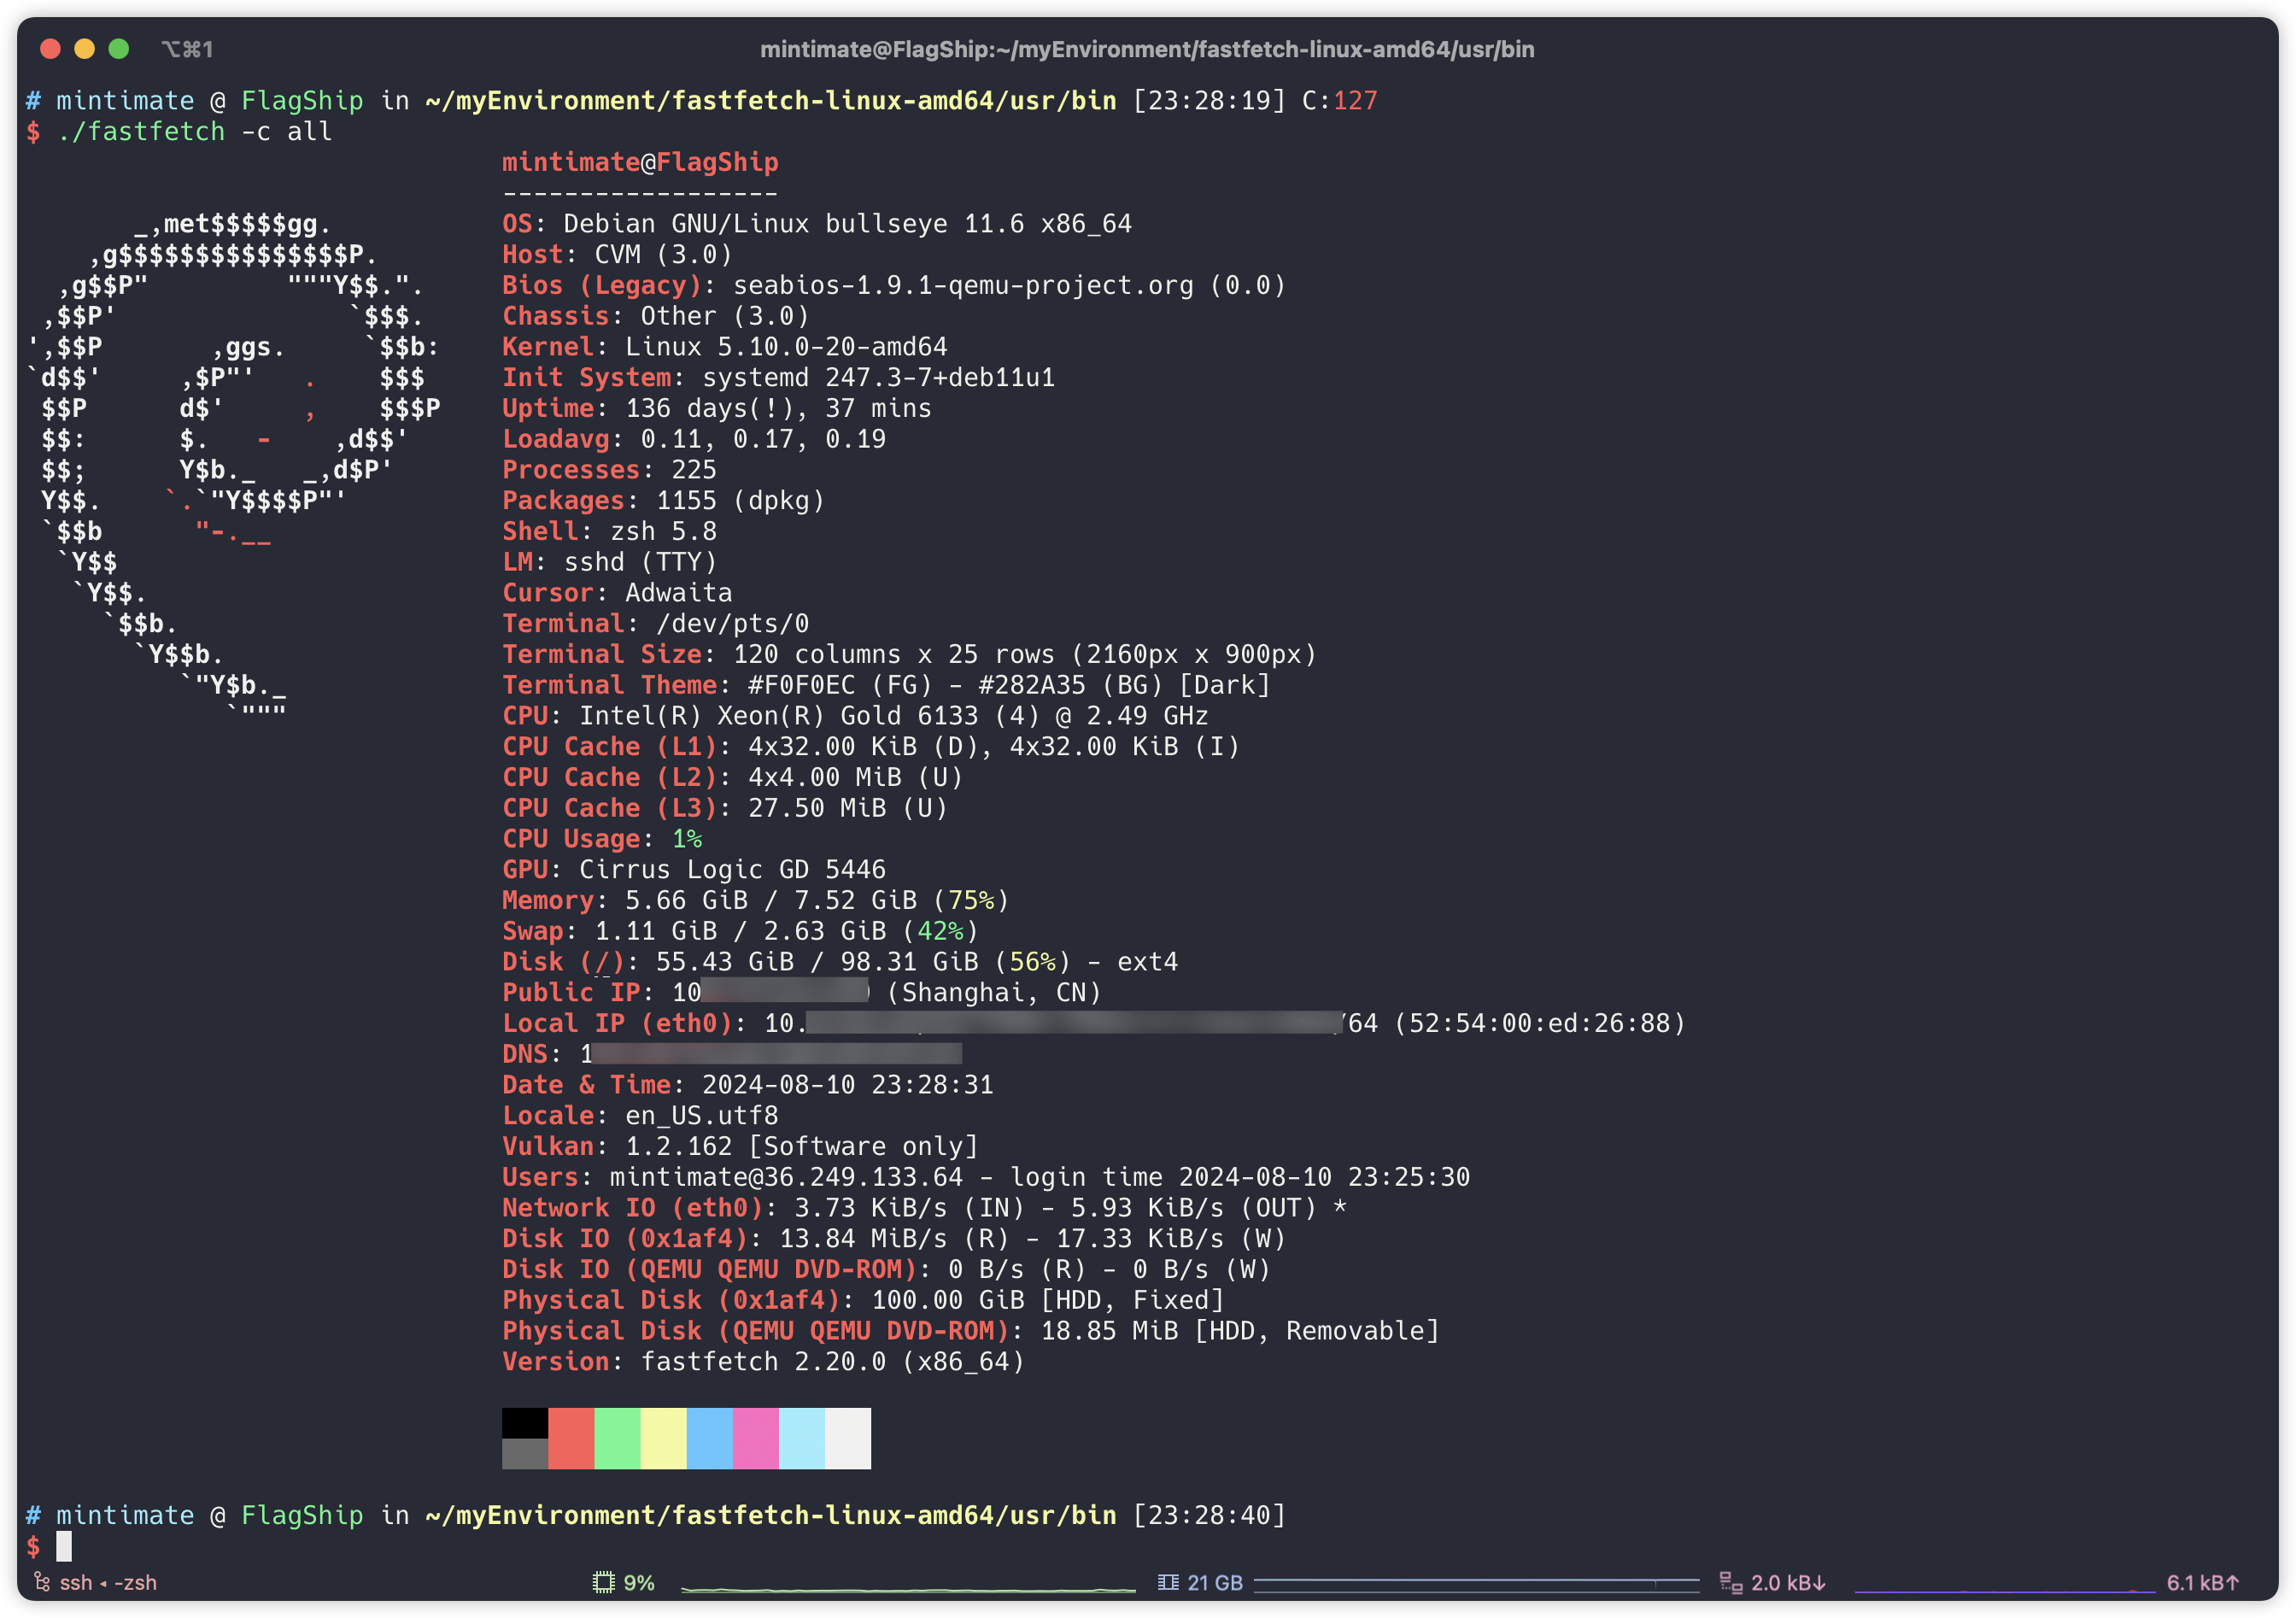Click the 'Locale: en_US.utf8' line
Screen dimensions: 2296x1618
tap(640, 1116)
